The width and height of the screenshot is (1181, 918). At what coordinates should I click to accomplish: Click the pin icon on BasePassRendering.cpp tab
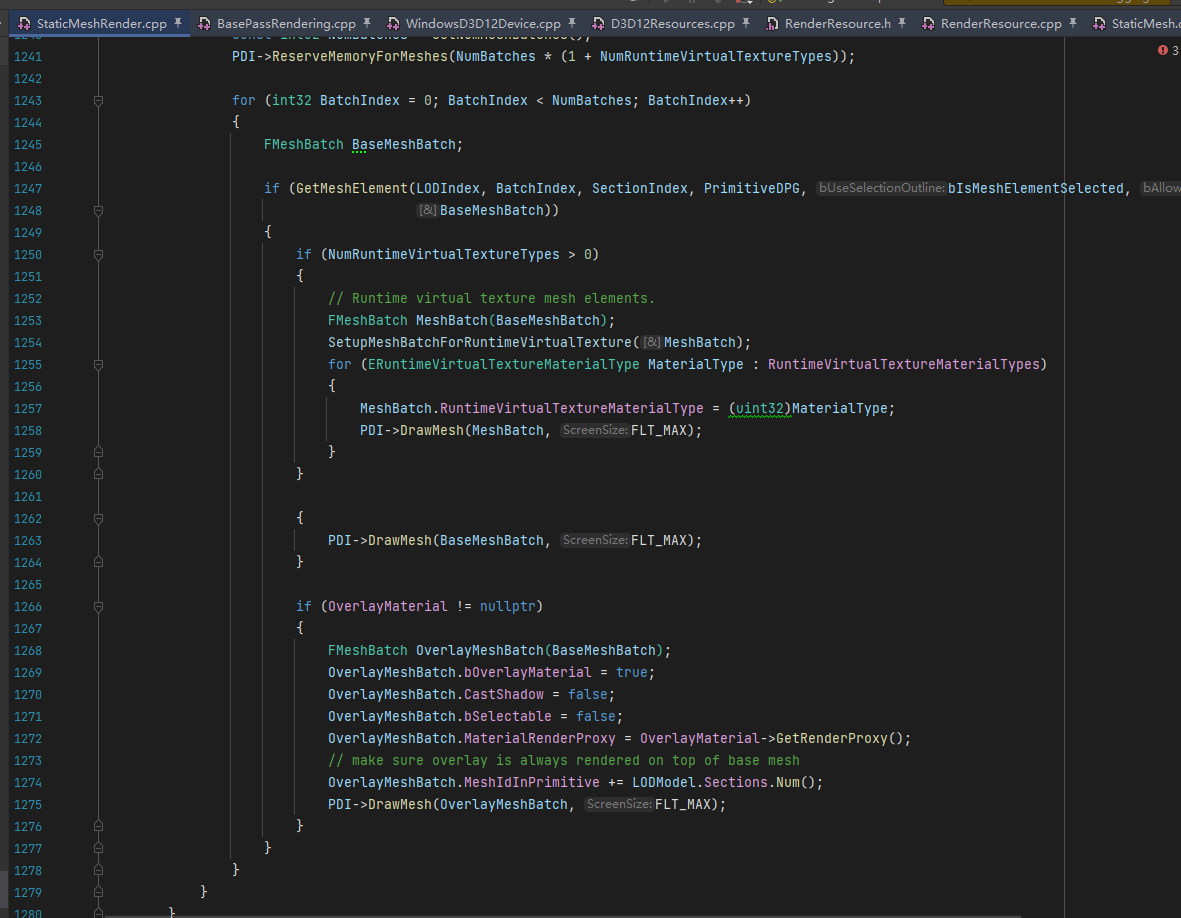click(x=367, y=23)
